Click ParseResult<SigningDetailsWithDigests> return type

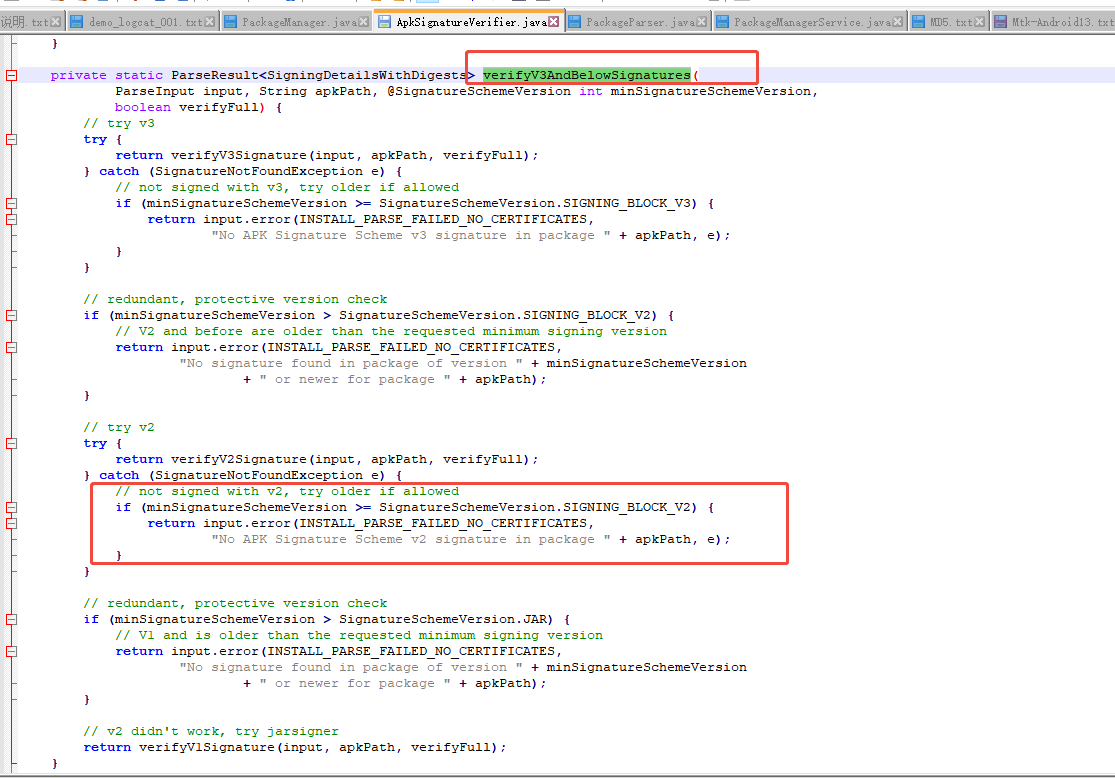click(x=323, y=75)
